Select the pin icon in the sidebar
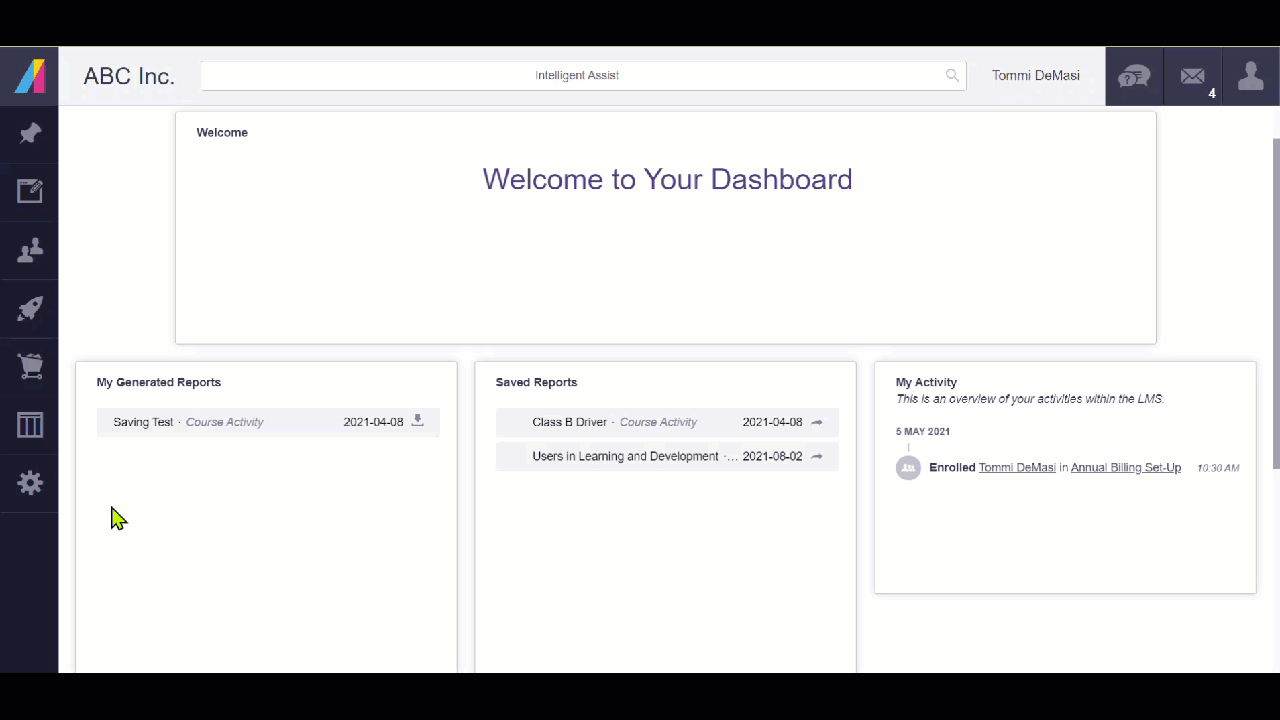1280x720 pixels. click(30, 133)
